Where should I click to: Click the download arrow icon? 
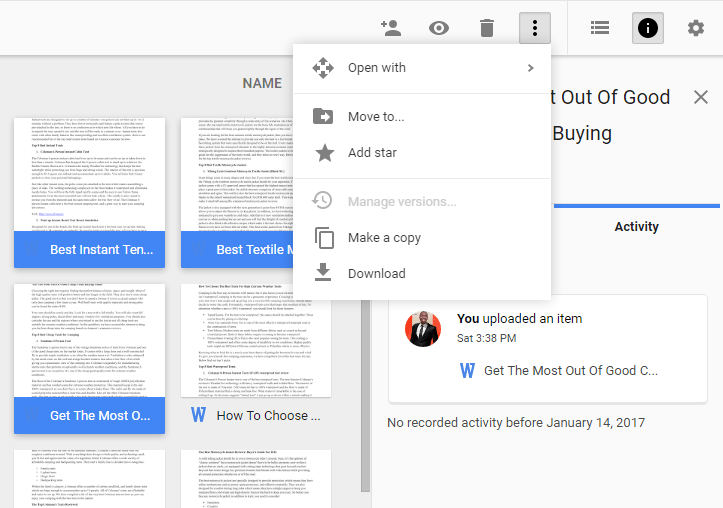tap(323, 272)
